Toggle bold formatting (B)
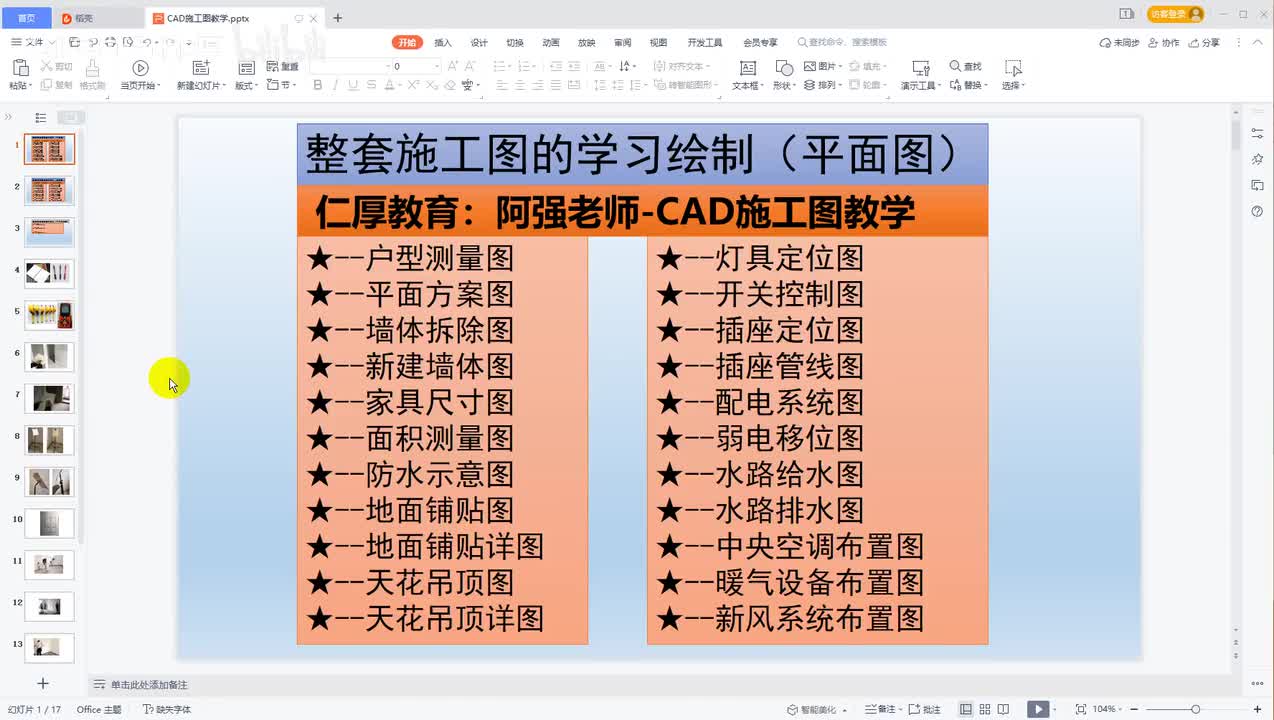Viewport: 1274px width, 720px height. 318,86
